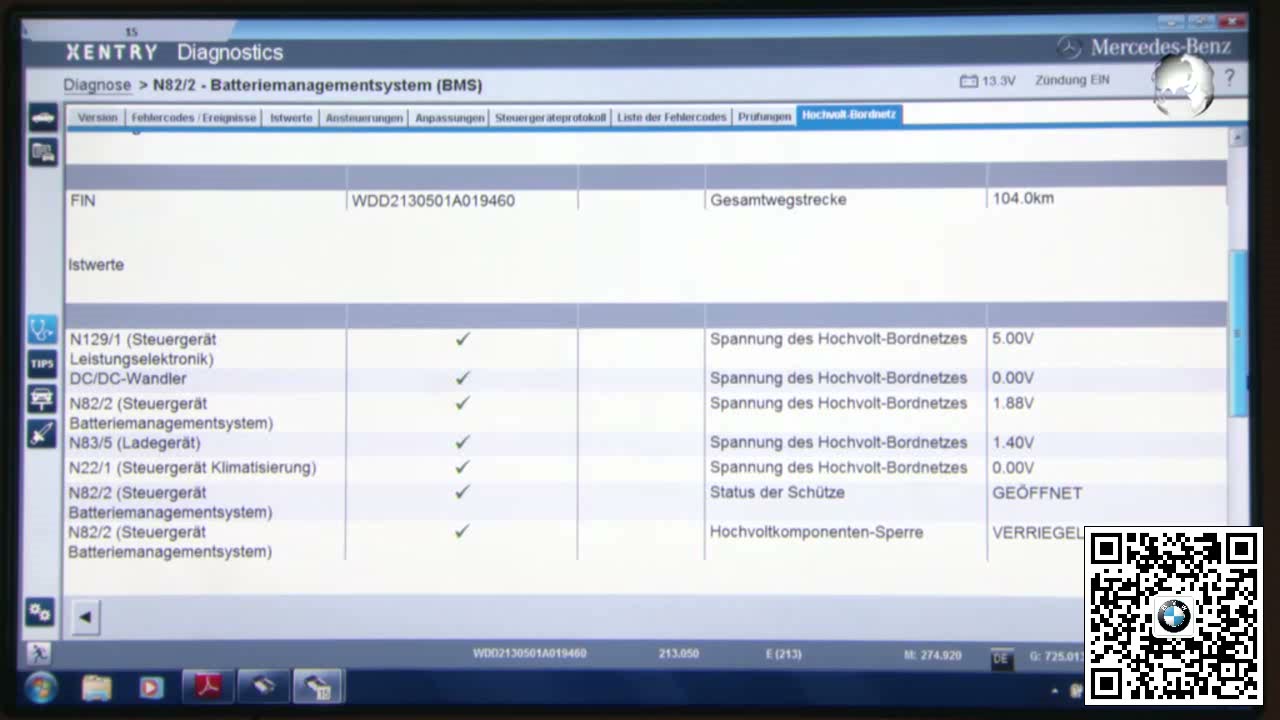Screen dimensions: 1280x720
Task: Open the vehicle selection car icon
Action: pos(43,117)
